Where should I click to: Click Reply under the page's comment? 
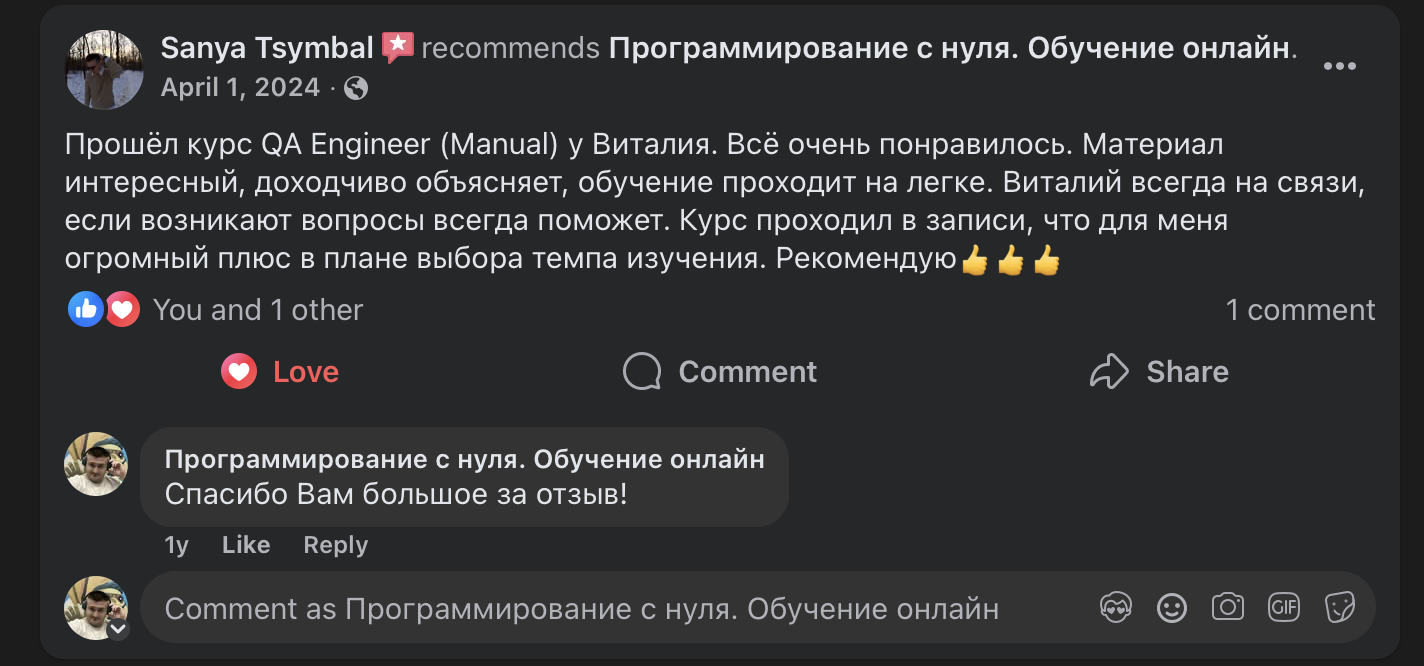coord(335,545)
